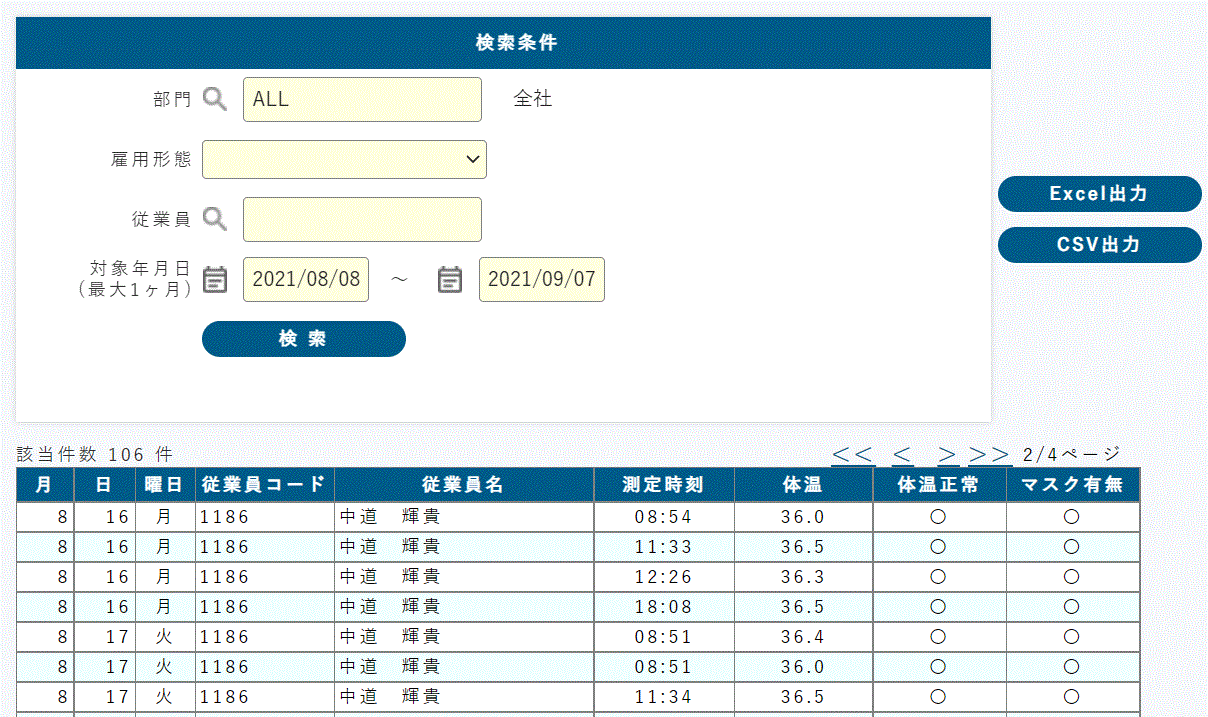Select the 18:08 measurement time cell
The height and width of the screenshot is (717, 1208).
664,607
